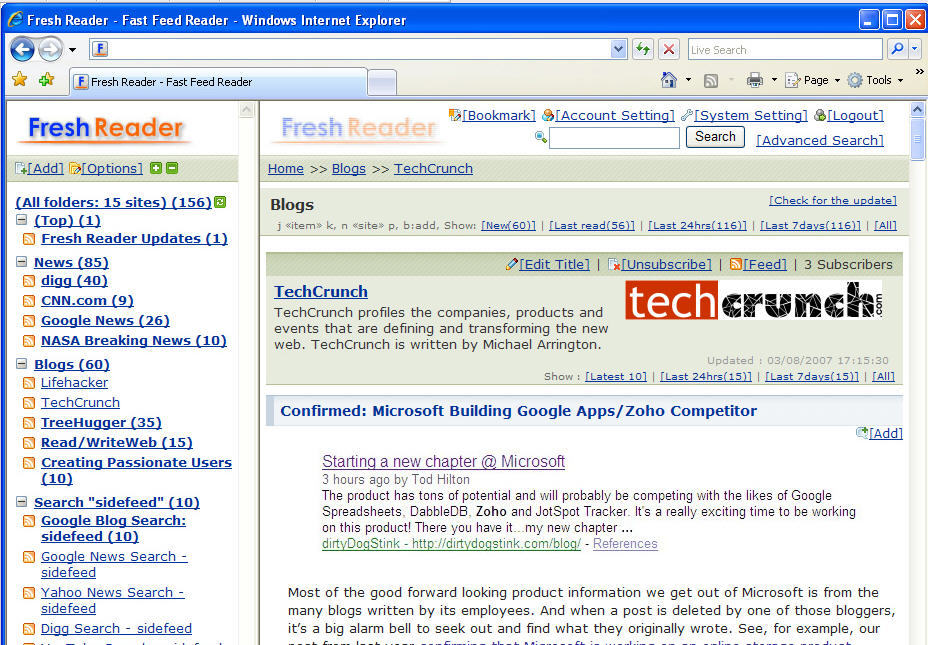The height and width of the screenshot is (645, 928).
Task: Click the Print icon in the browser toolbar
Action: tap(755, 79)
